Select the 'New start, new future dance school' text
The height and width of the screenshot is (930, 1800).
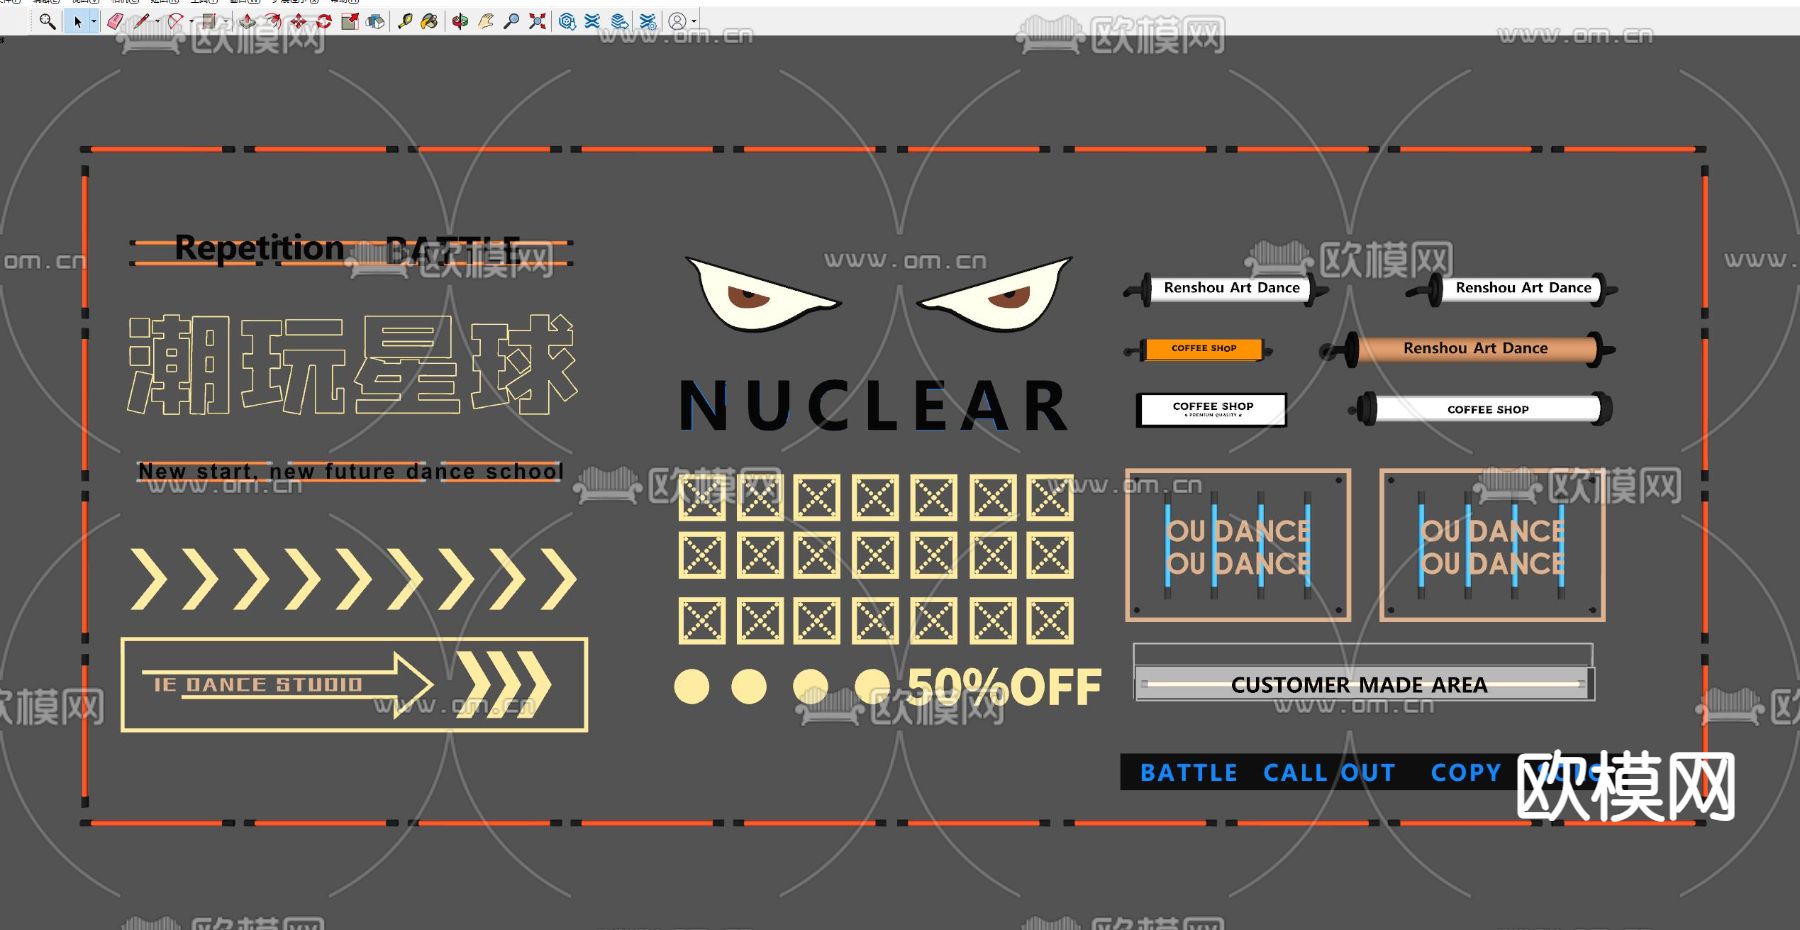(x=351, y=471)
